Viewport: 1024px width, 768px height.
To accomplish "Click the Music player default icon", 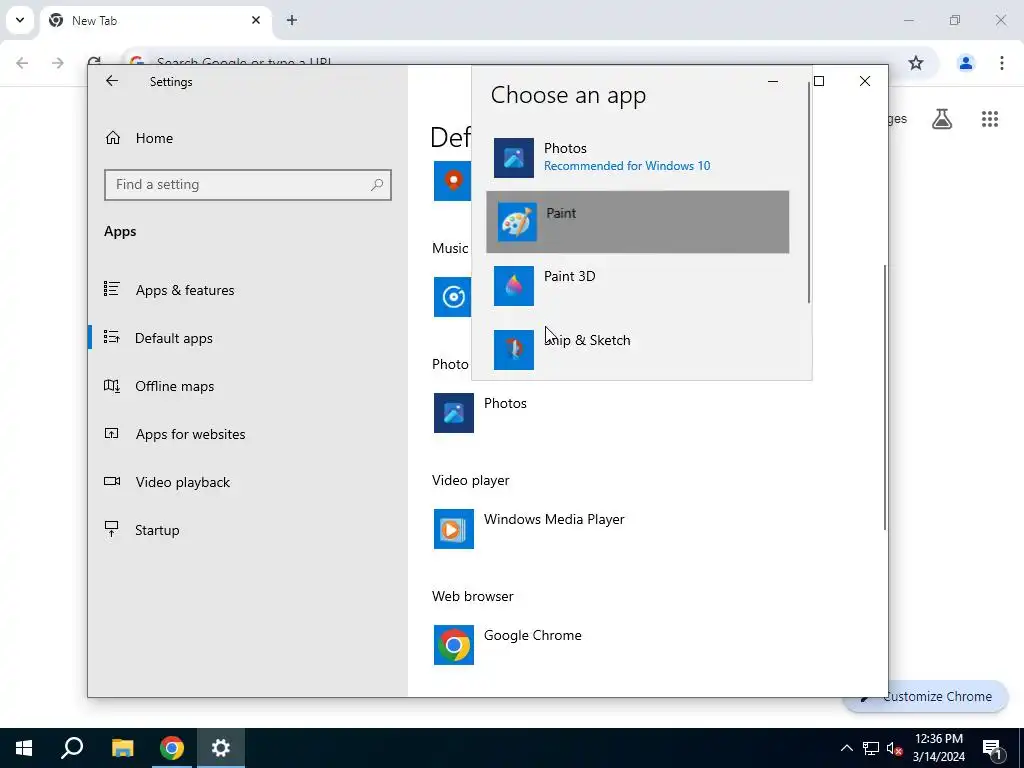I will tap(453, 297).
